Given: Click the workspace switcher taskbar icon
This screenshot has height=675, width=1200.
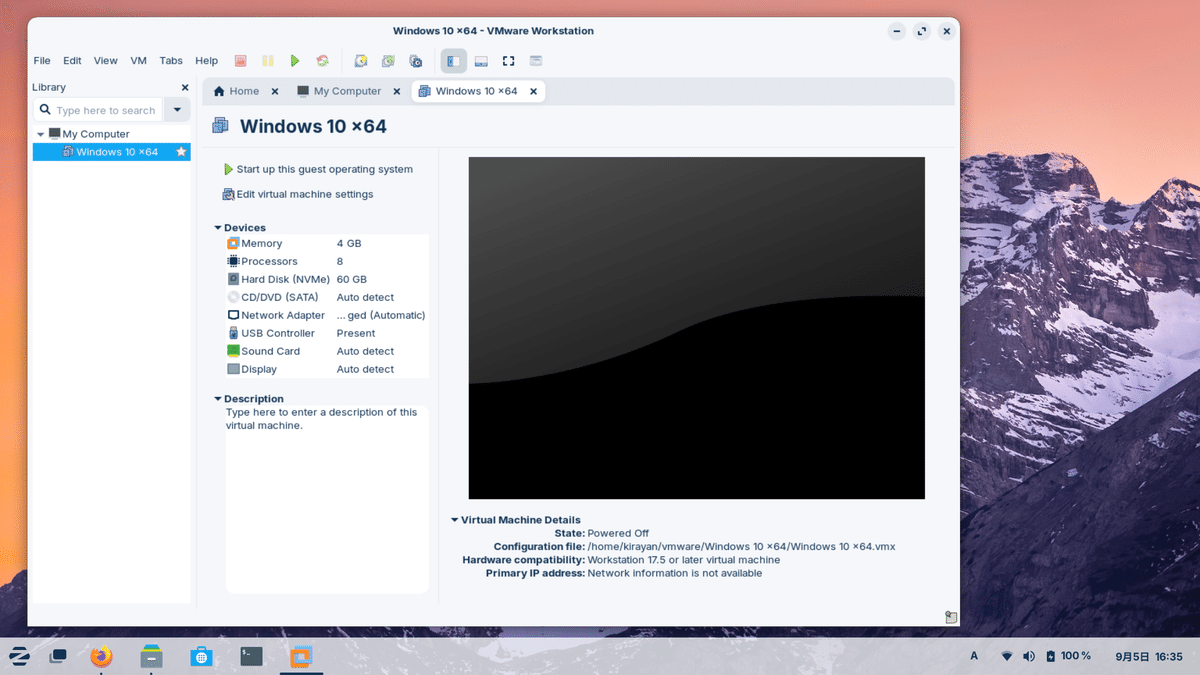Looking at the screenshot, I should pyautogui.click(x=59, y=656).
